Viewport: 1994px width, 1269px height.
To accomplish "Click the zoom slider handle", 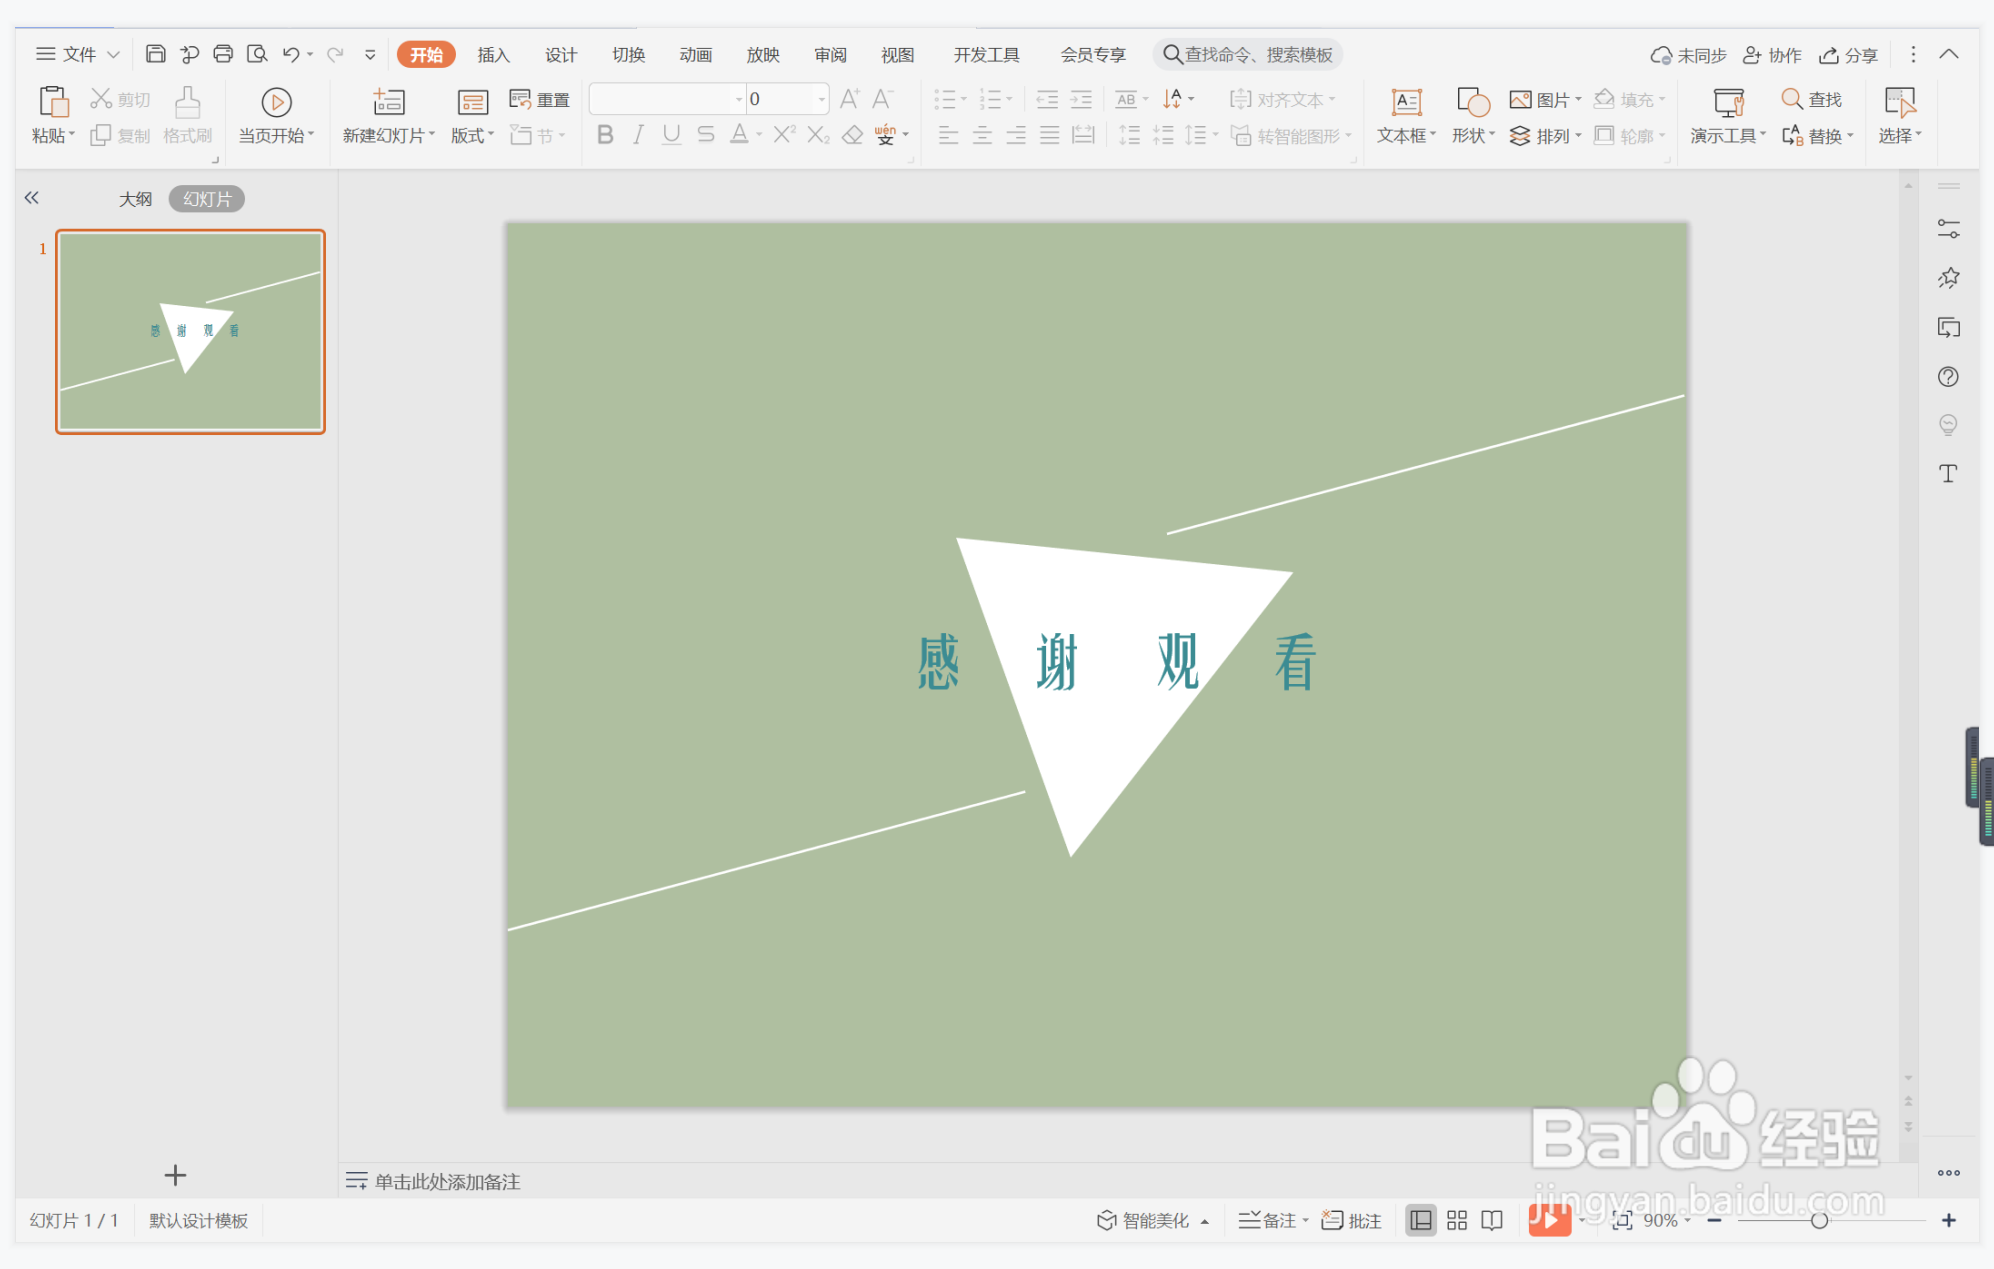I will click(1819, 1220).
